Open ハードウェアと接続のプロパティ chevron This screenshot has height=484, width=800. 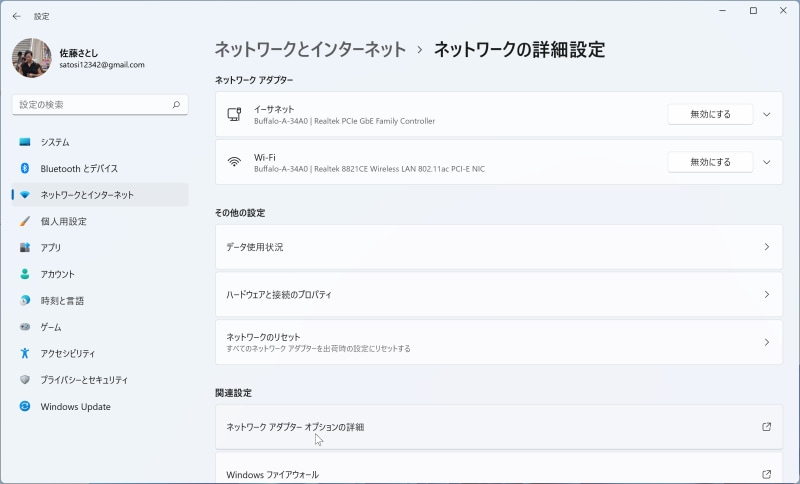click(766, 295)
